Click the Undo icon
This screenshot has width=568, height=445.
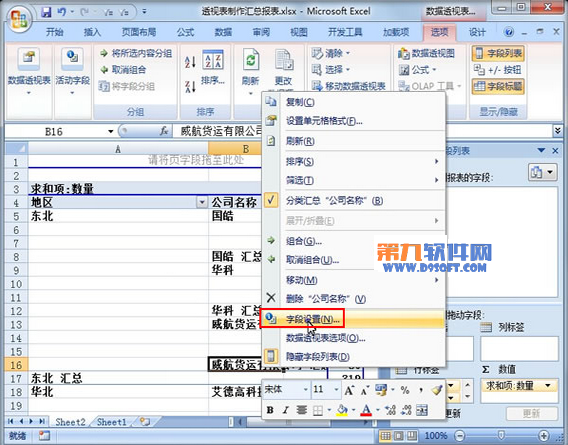[x=62, y=12]
